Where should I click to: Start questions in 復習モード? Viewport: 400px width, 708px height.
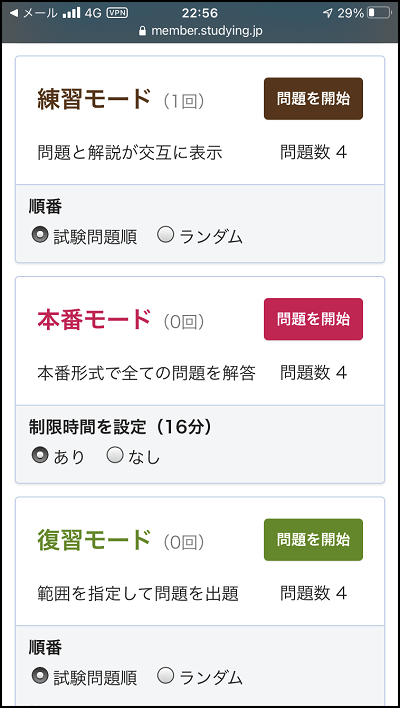(x=313, y=540)
